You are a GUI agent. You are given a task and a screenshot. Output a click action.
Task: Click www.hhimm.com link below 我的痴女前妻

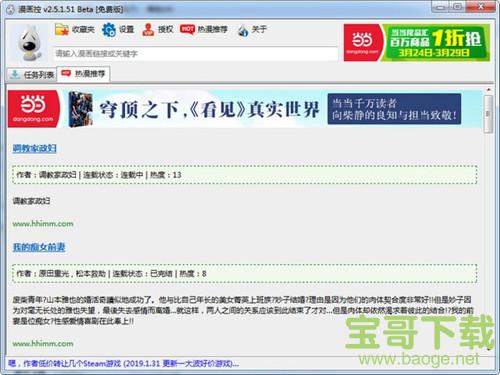coord(43,343)
